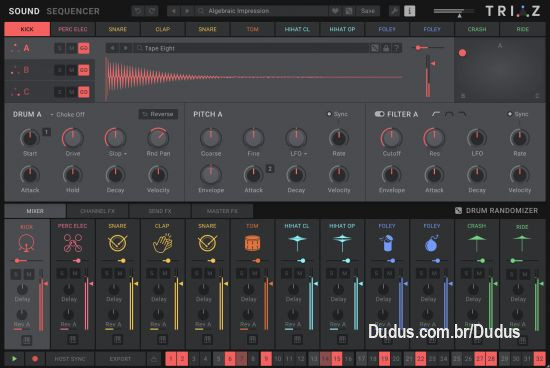The image size is (550, 368).
Task: Open the Algebraic Impression preset browser
Action: tap(261, 11)
